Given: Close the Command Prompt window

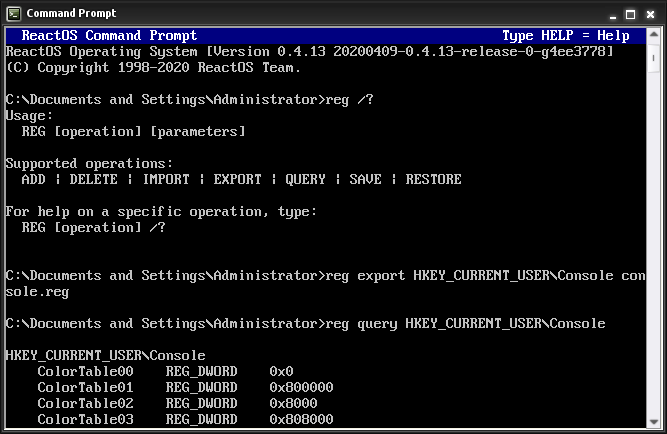Looking at the screenshot, I should (x=649, y=13).
